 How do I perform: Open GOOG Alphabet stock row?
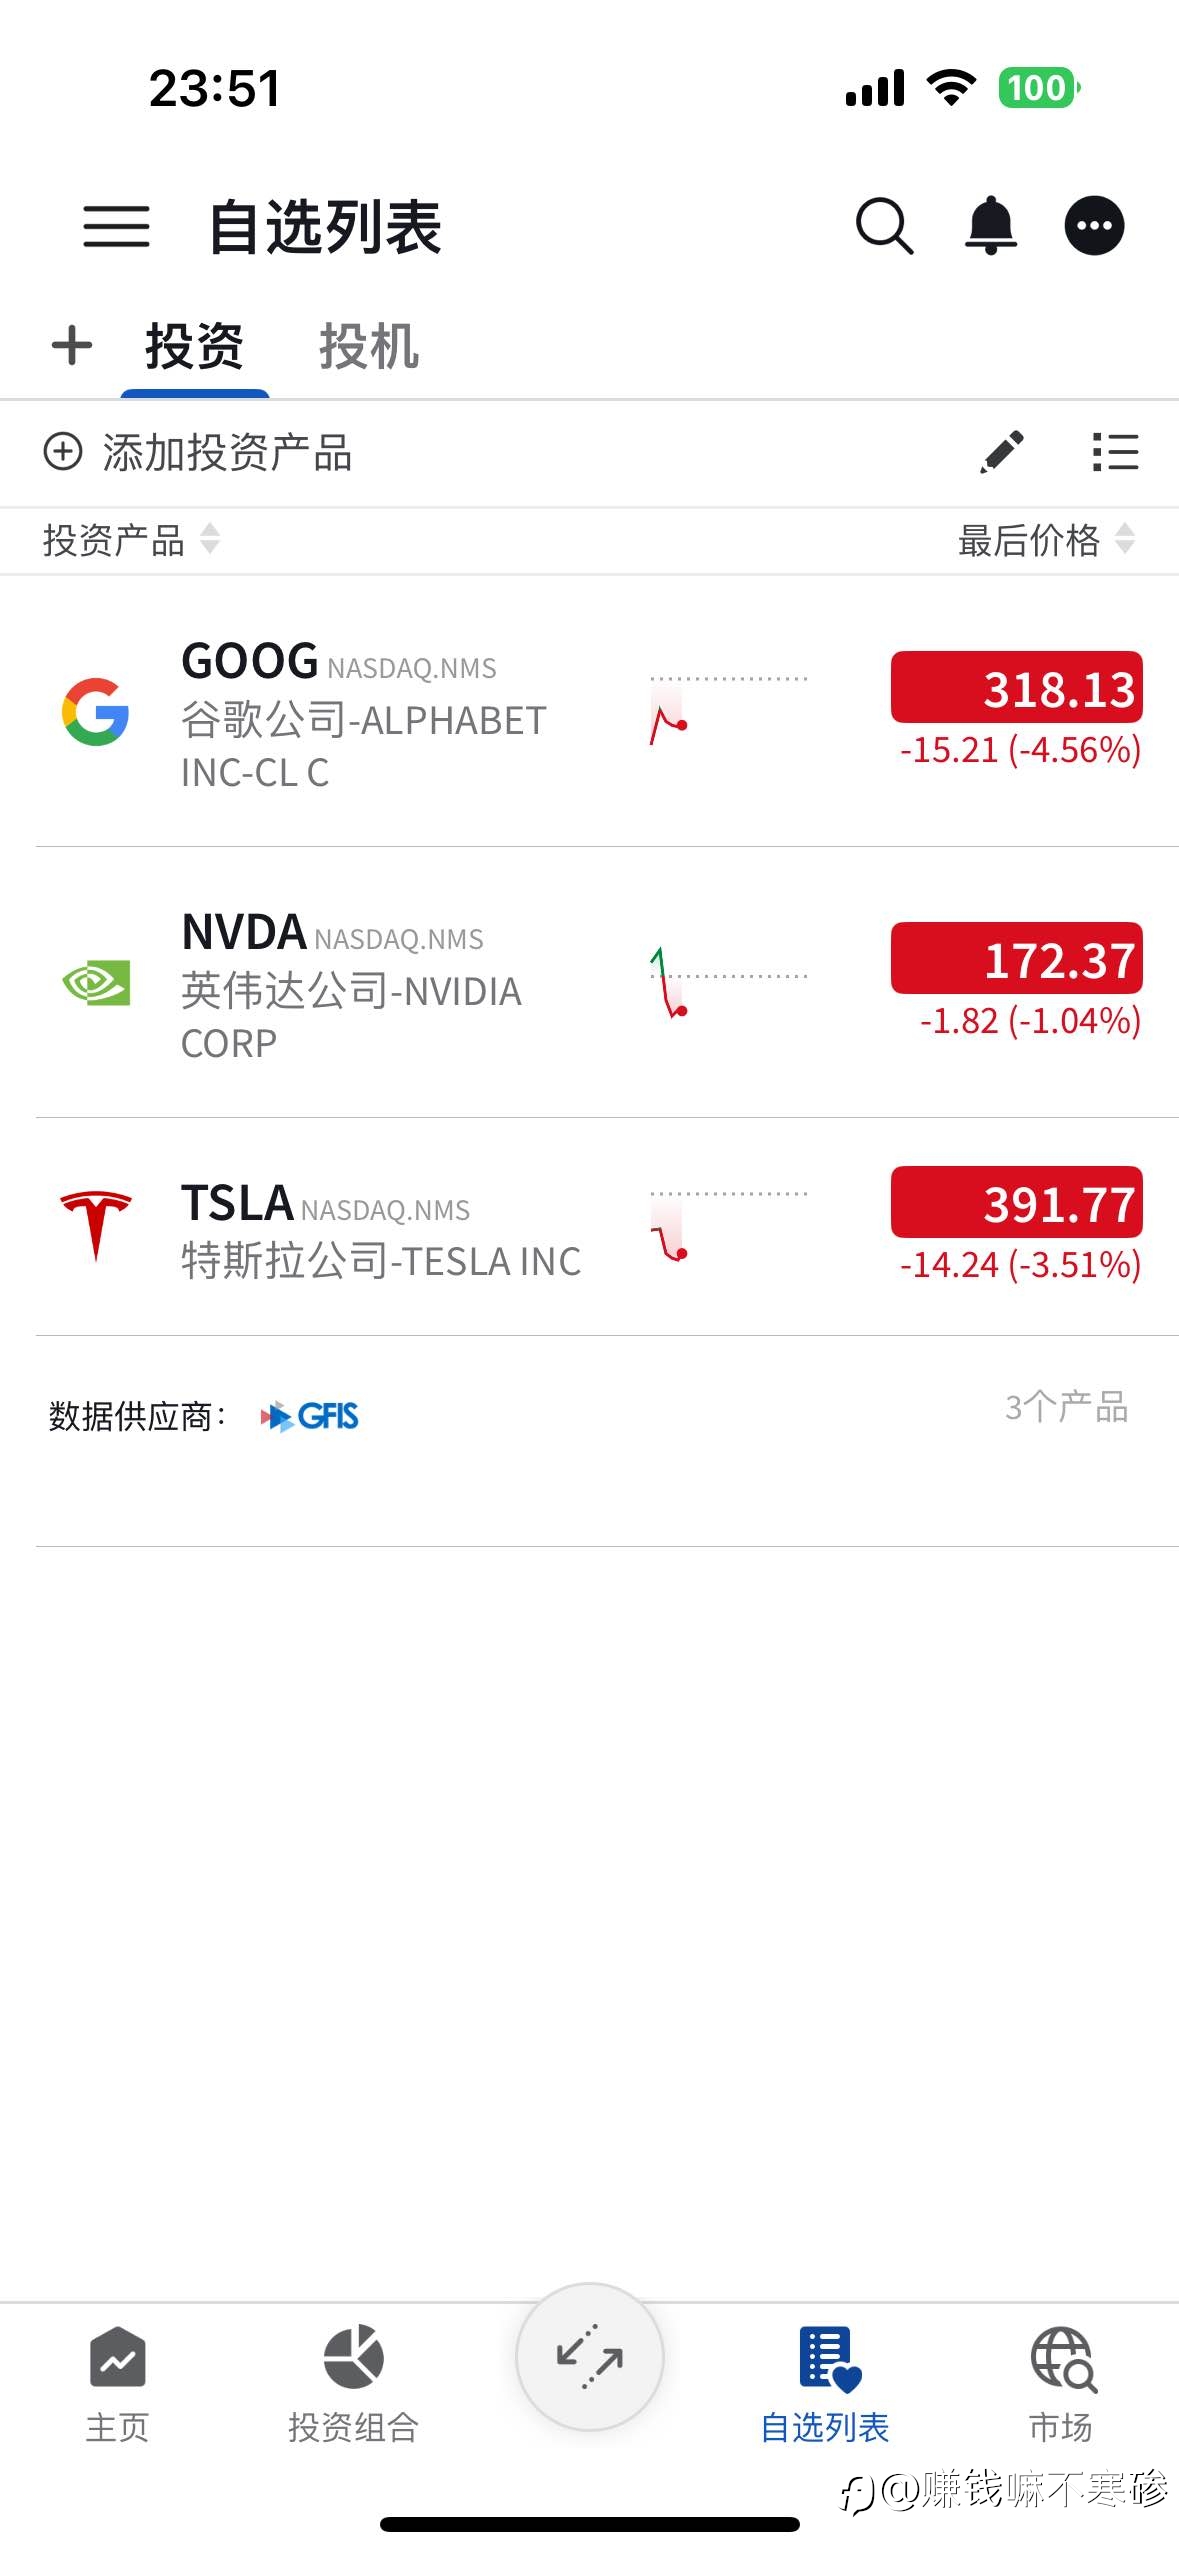tap(364, 714)
